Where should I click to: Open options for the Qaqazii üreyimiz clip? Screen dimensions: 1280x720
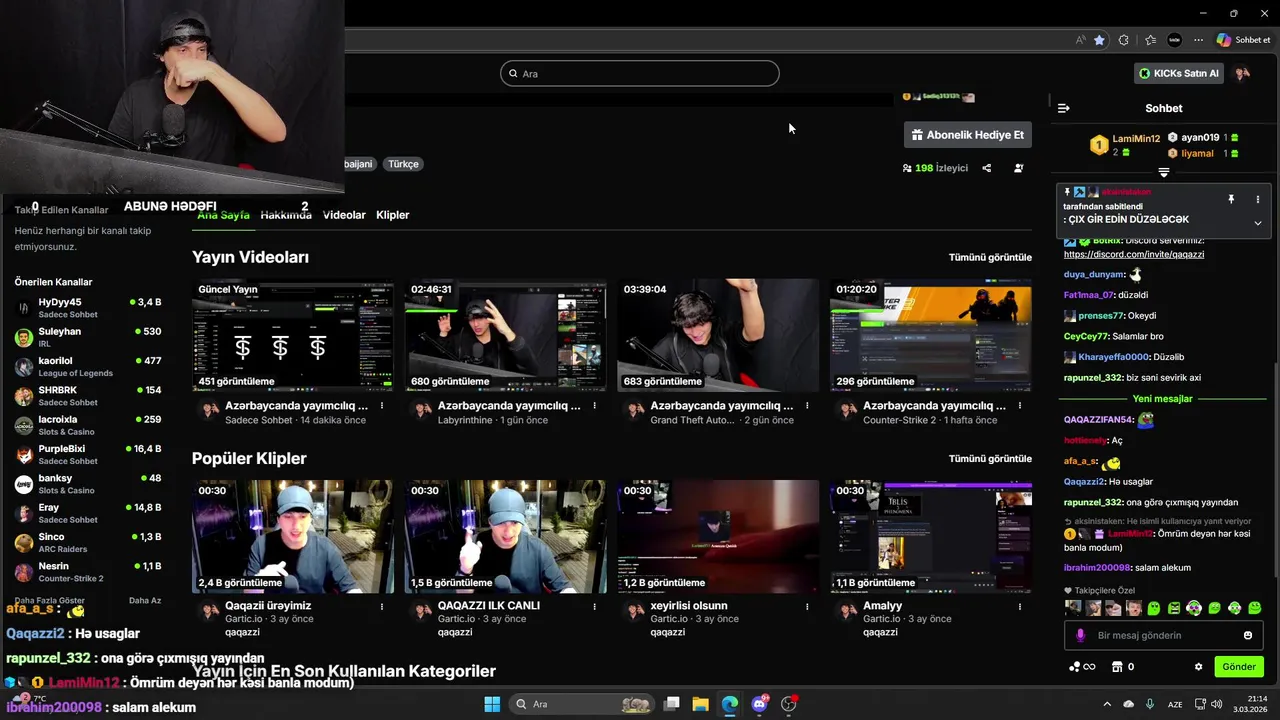(381, 606)
